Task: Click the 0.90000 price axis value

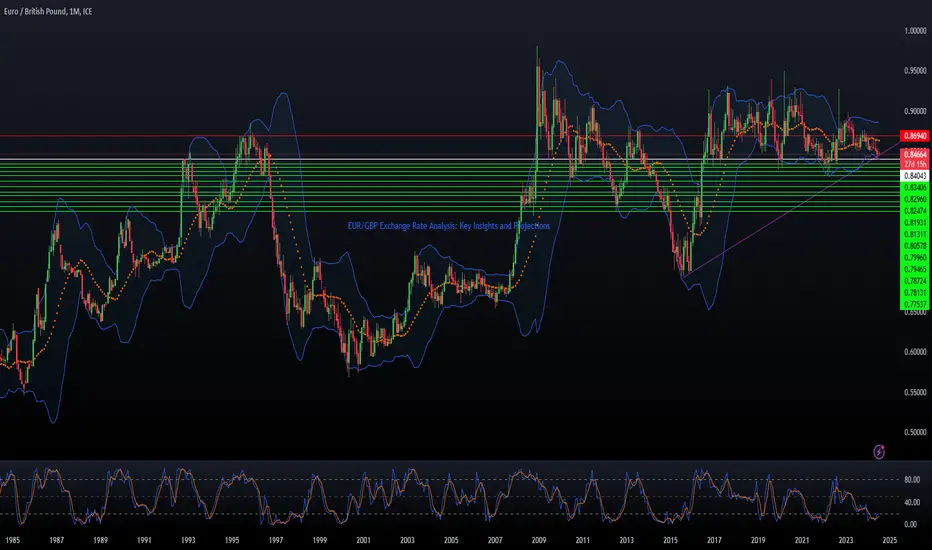Action: pyautogui.click(x=915, y=111)
